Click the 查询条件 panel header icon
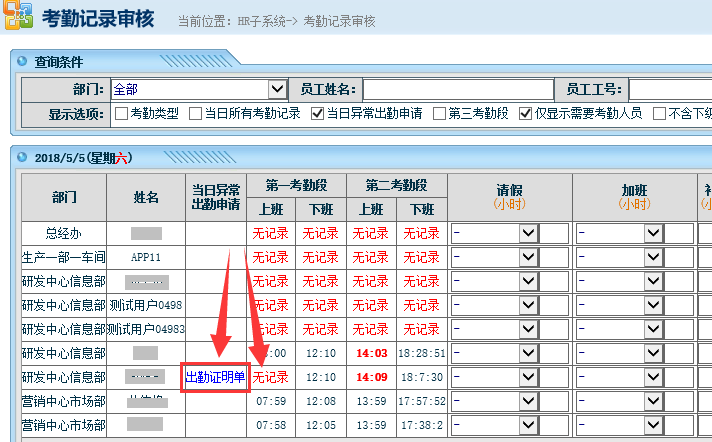Viewport: 712px width, 442px height. [x=24, y=62]
